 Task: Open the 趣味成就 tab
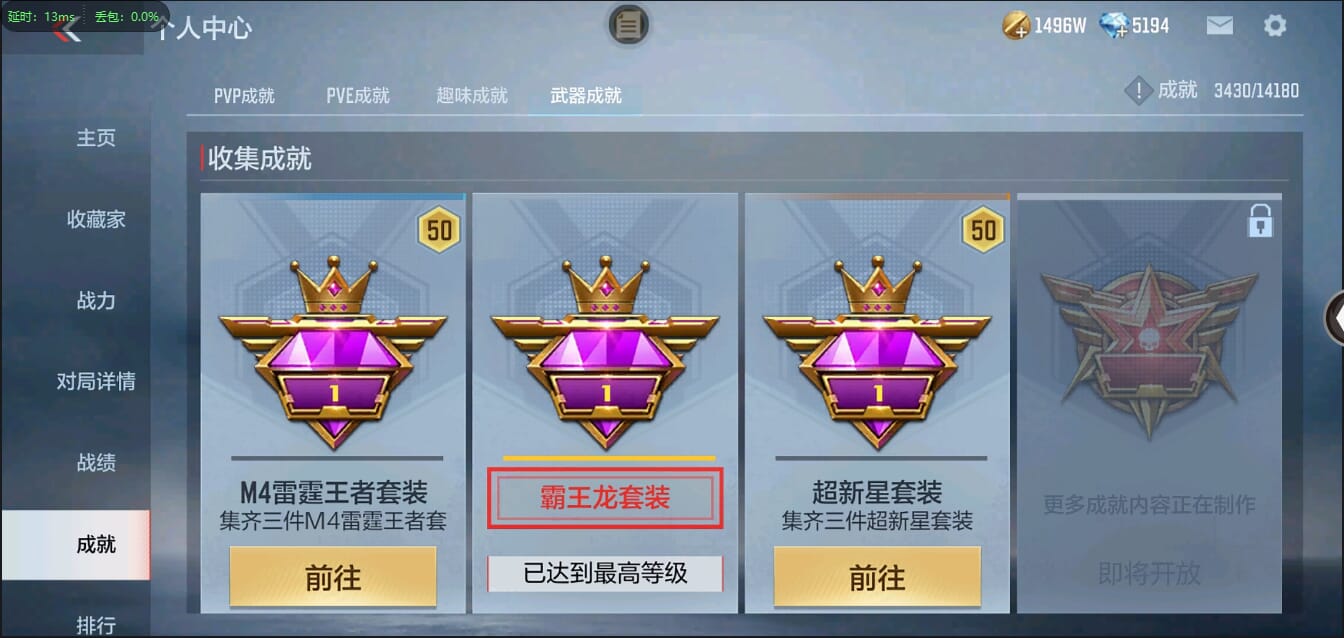(472, 96)
